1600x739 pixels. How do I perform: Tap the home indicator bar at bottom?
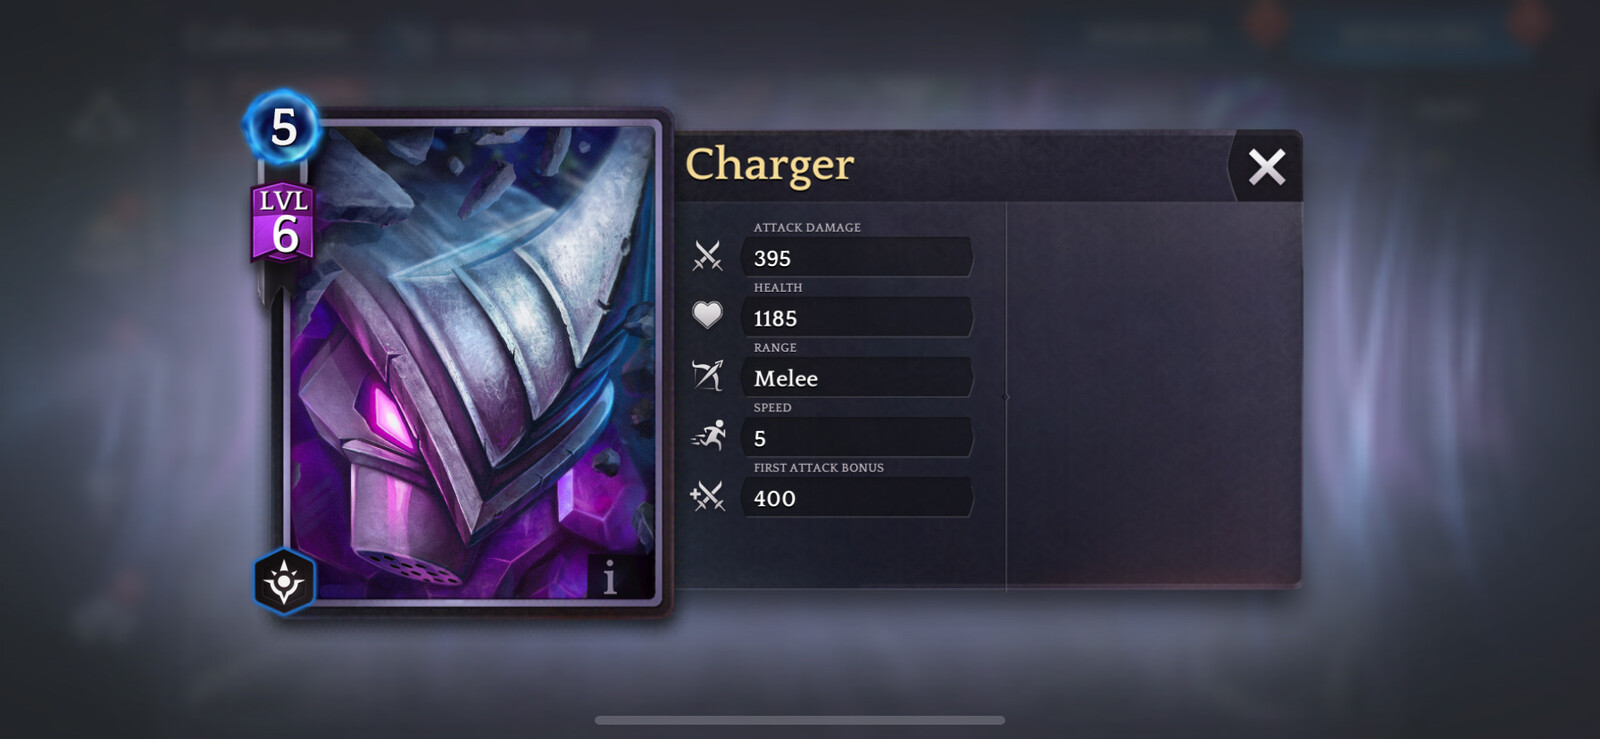tap(800, 720)
